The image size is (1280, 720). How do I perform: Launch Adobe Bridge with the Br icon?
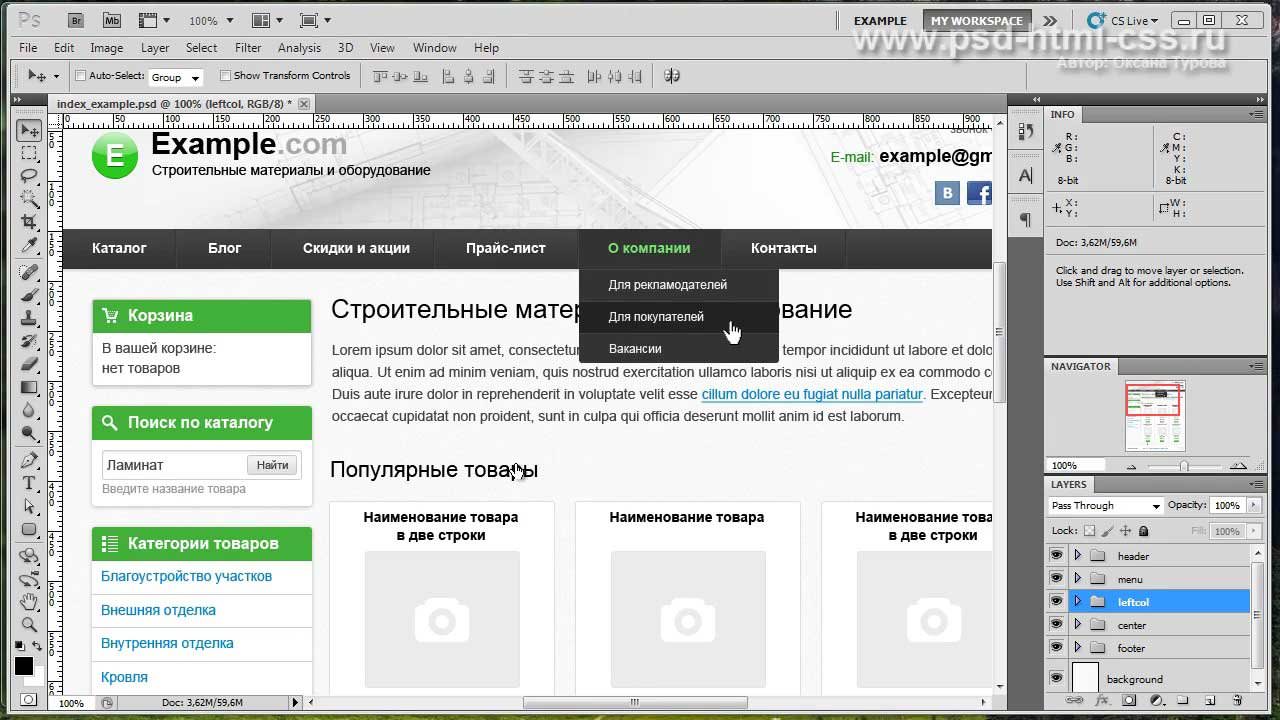(78, 20)
